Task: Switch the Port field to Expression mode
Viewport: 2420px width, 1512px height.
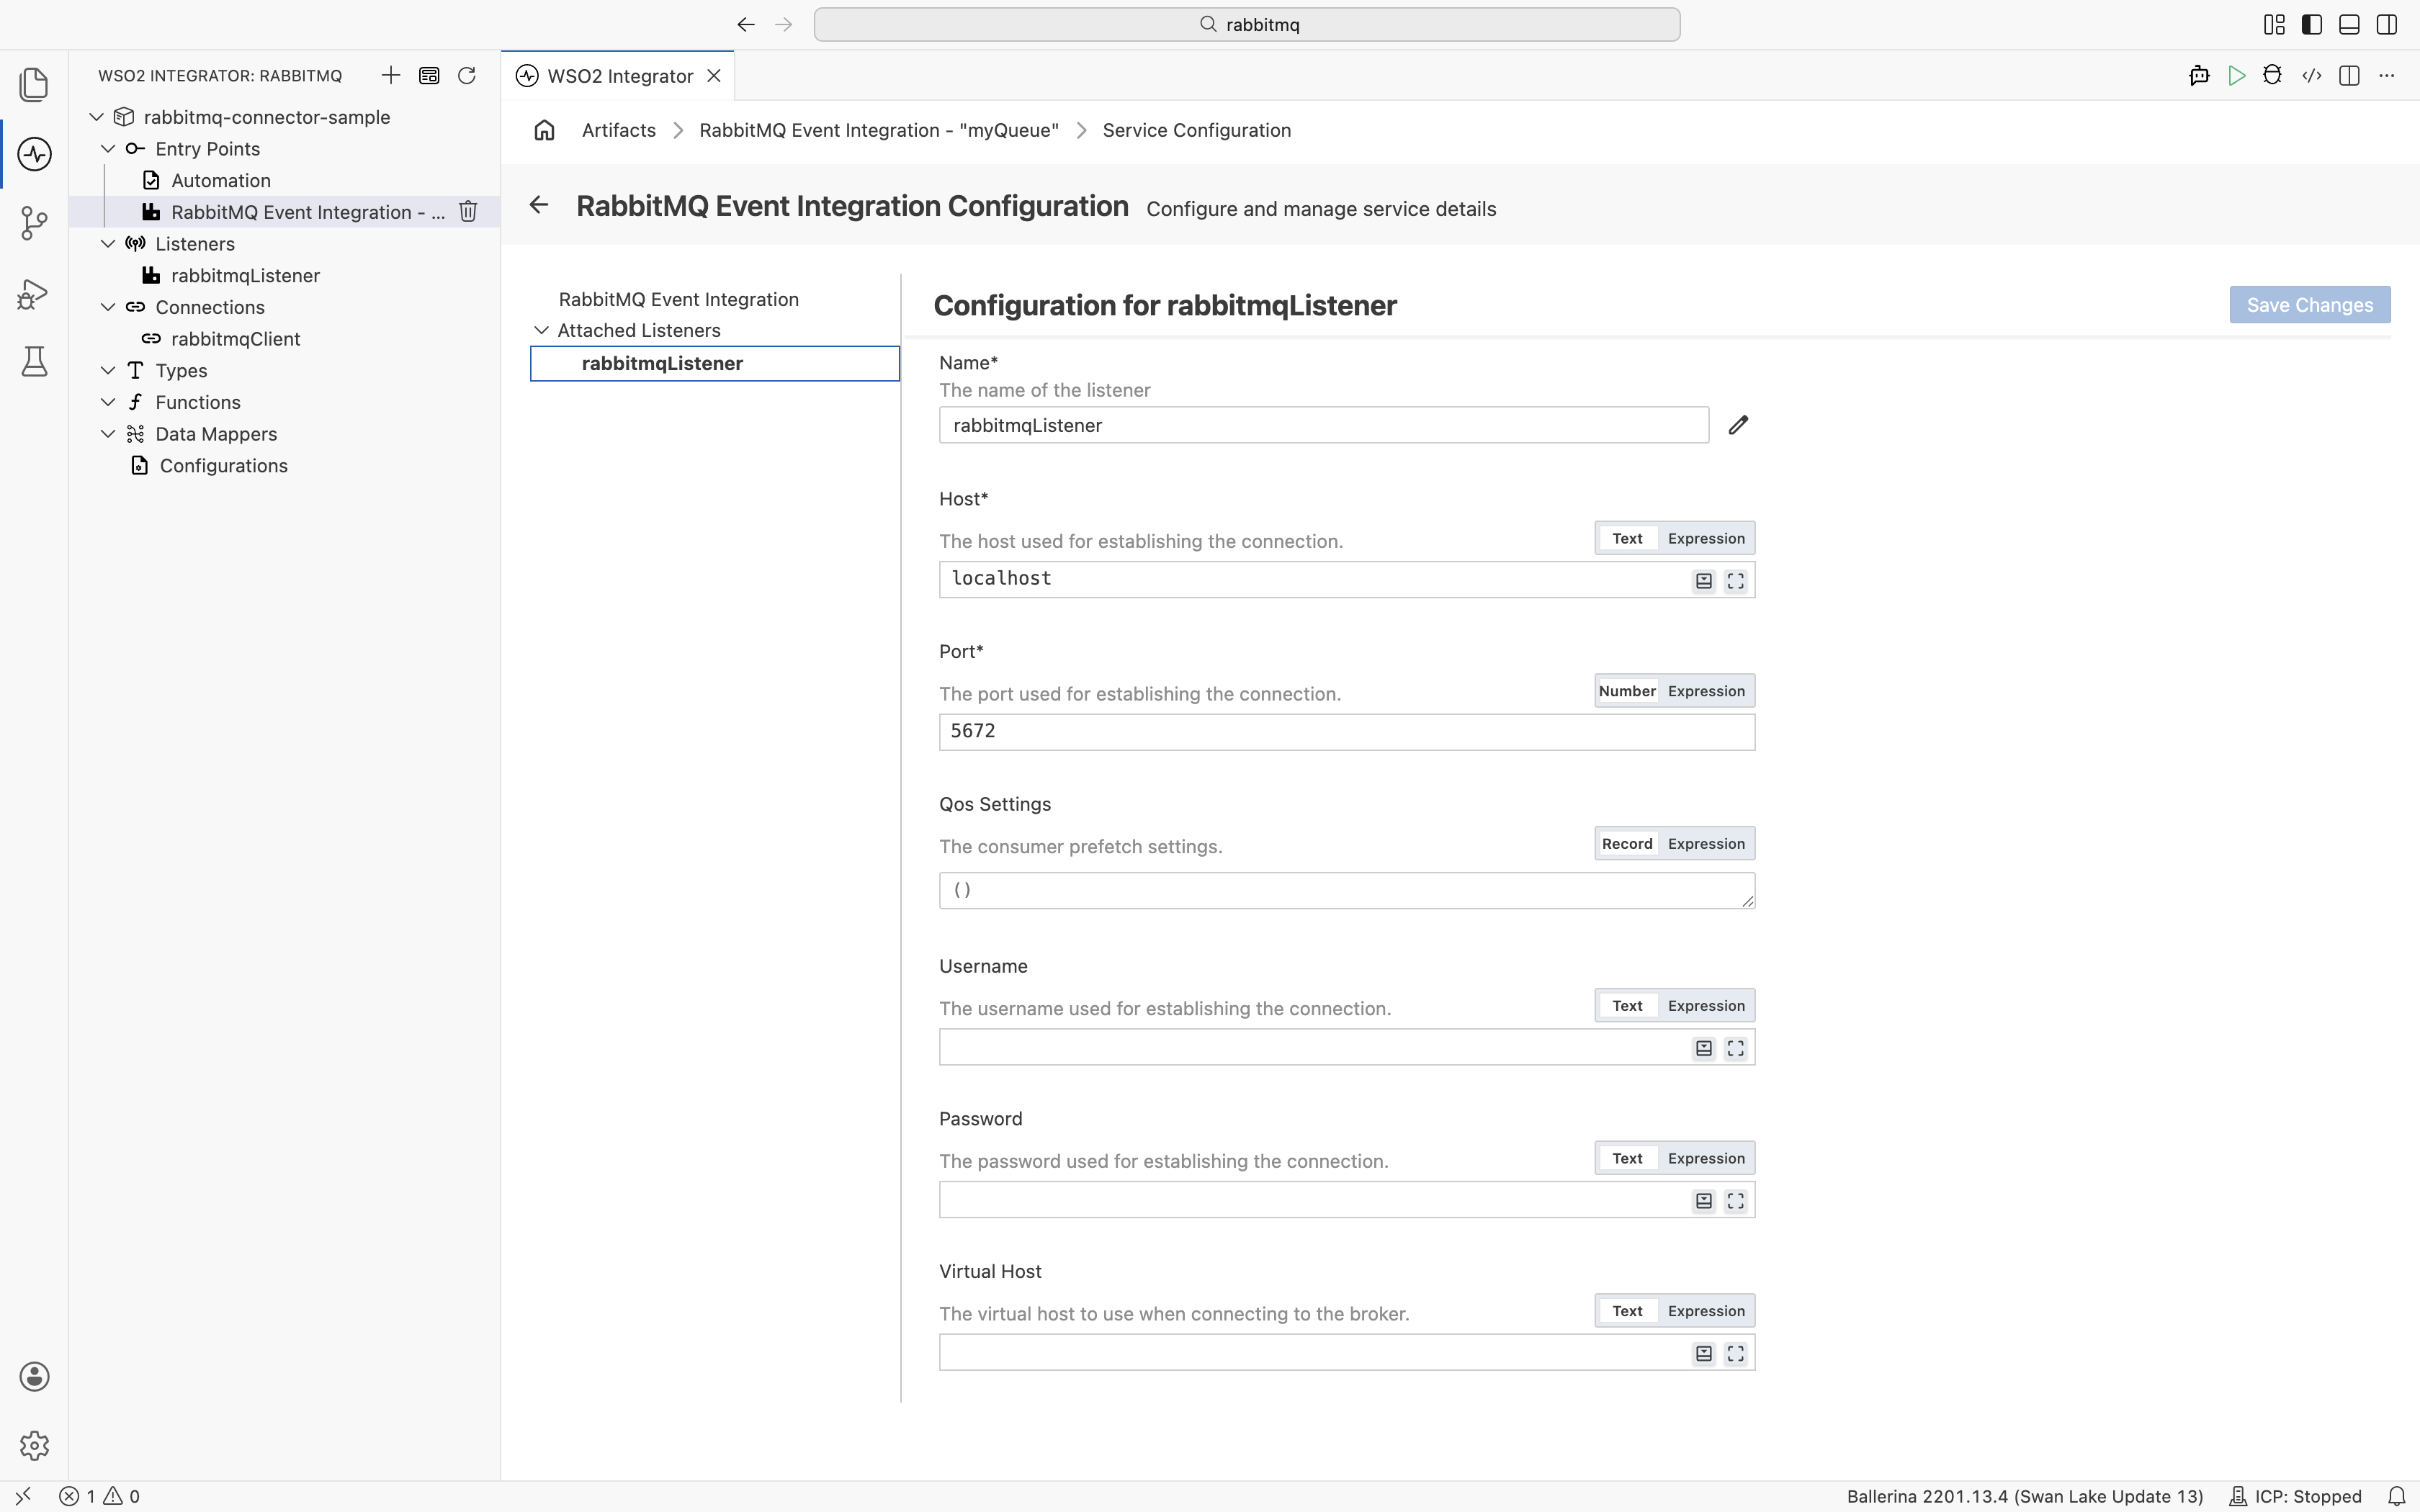Action: [1706, 691]
